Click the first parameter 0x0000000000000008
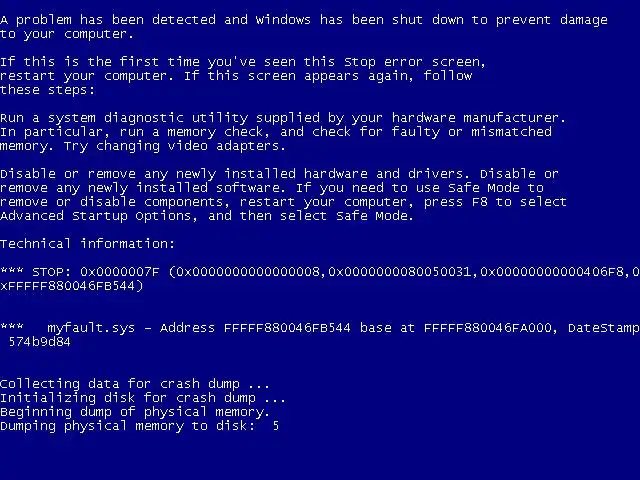This screenshot has width=640, height=480. click(248, 272)
